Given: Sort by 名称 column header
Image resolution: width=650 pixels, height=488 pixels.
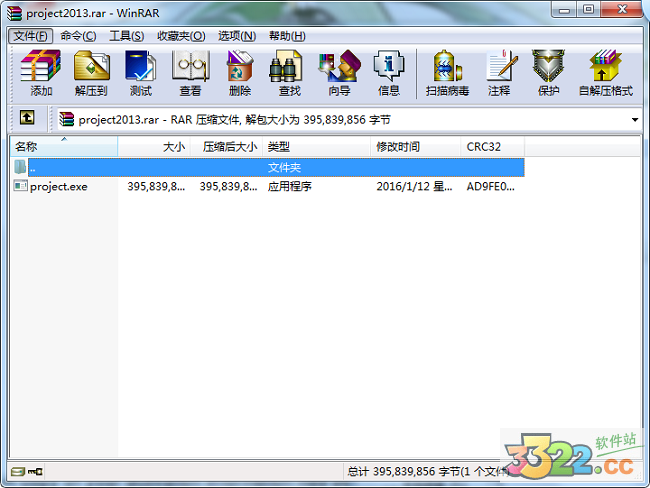Looking at the screenshot, I should tap(64, 147).
